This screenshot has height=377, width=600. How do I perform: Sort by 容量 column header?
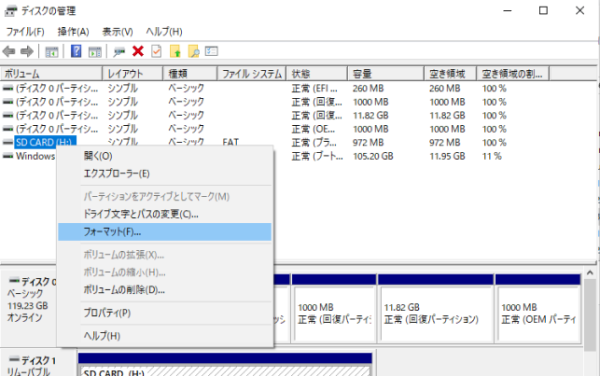tap(386, 73)
